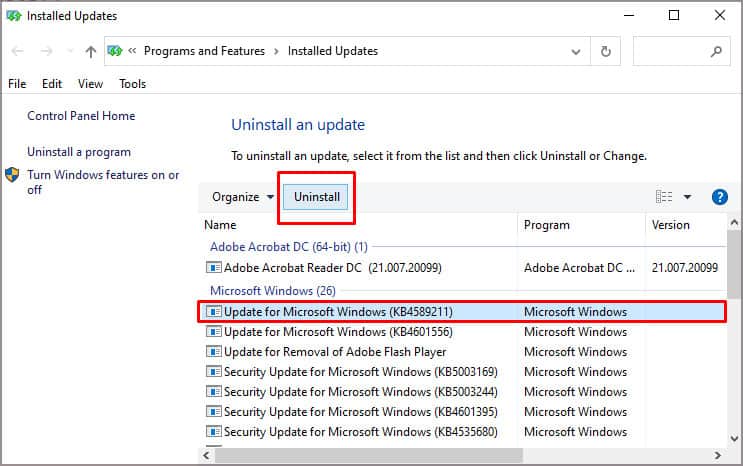Expand the address bar breadcrumb chevrons
Viewport: 743px width, 466px height.
click(132, 50)
